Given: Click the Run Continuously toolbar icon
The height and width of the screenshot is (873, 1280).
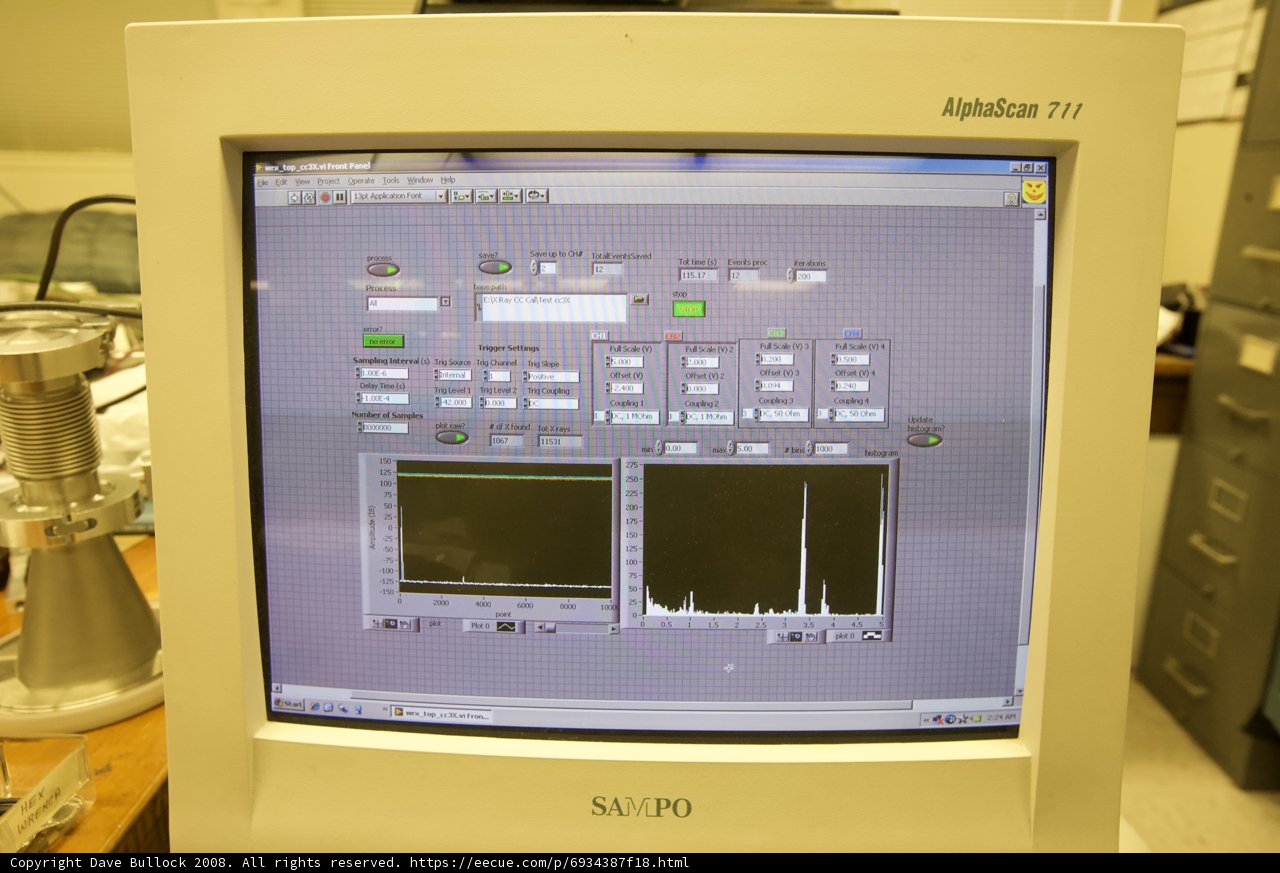Looking at the screenshot, I should (309, 197).
